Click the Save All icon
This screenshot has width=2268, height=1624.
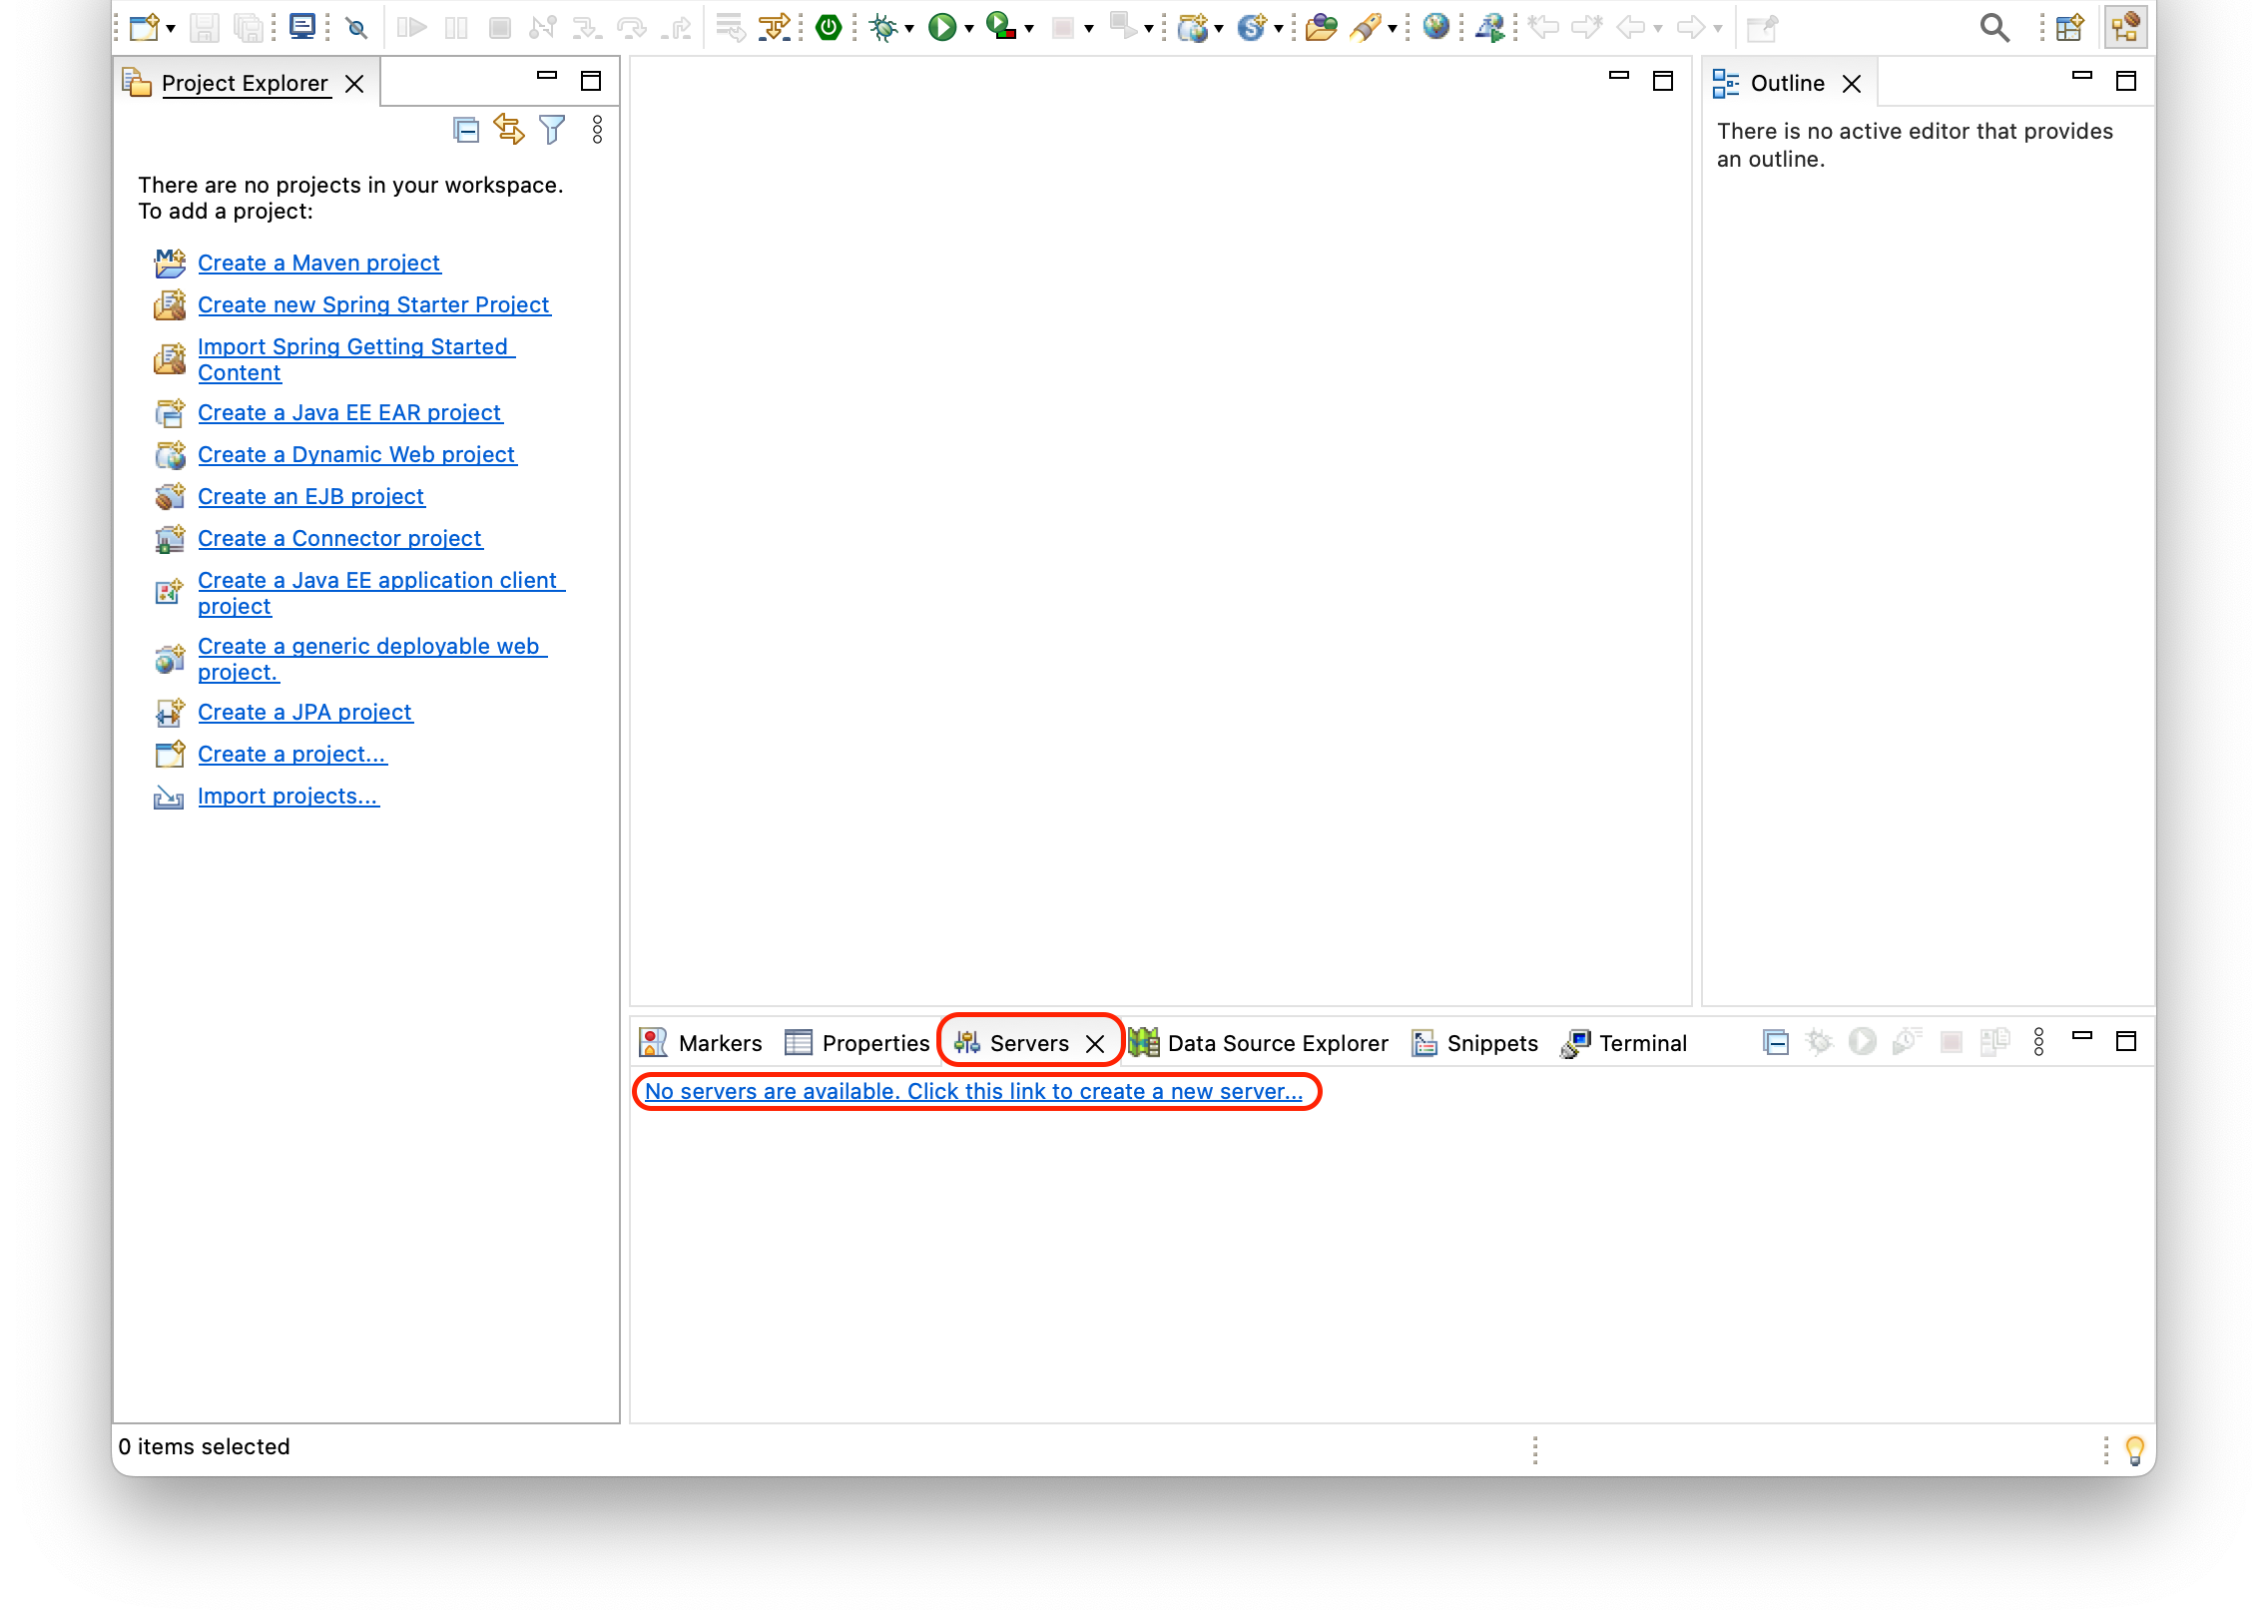(x=248, y=27)
